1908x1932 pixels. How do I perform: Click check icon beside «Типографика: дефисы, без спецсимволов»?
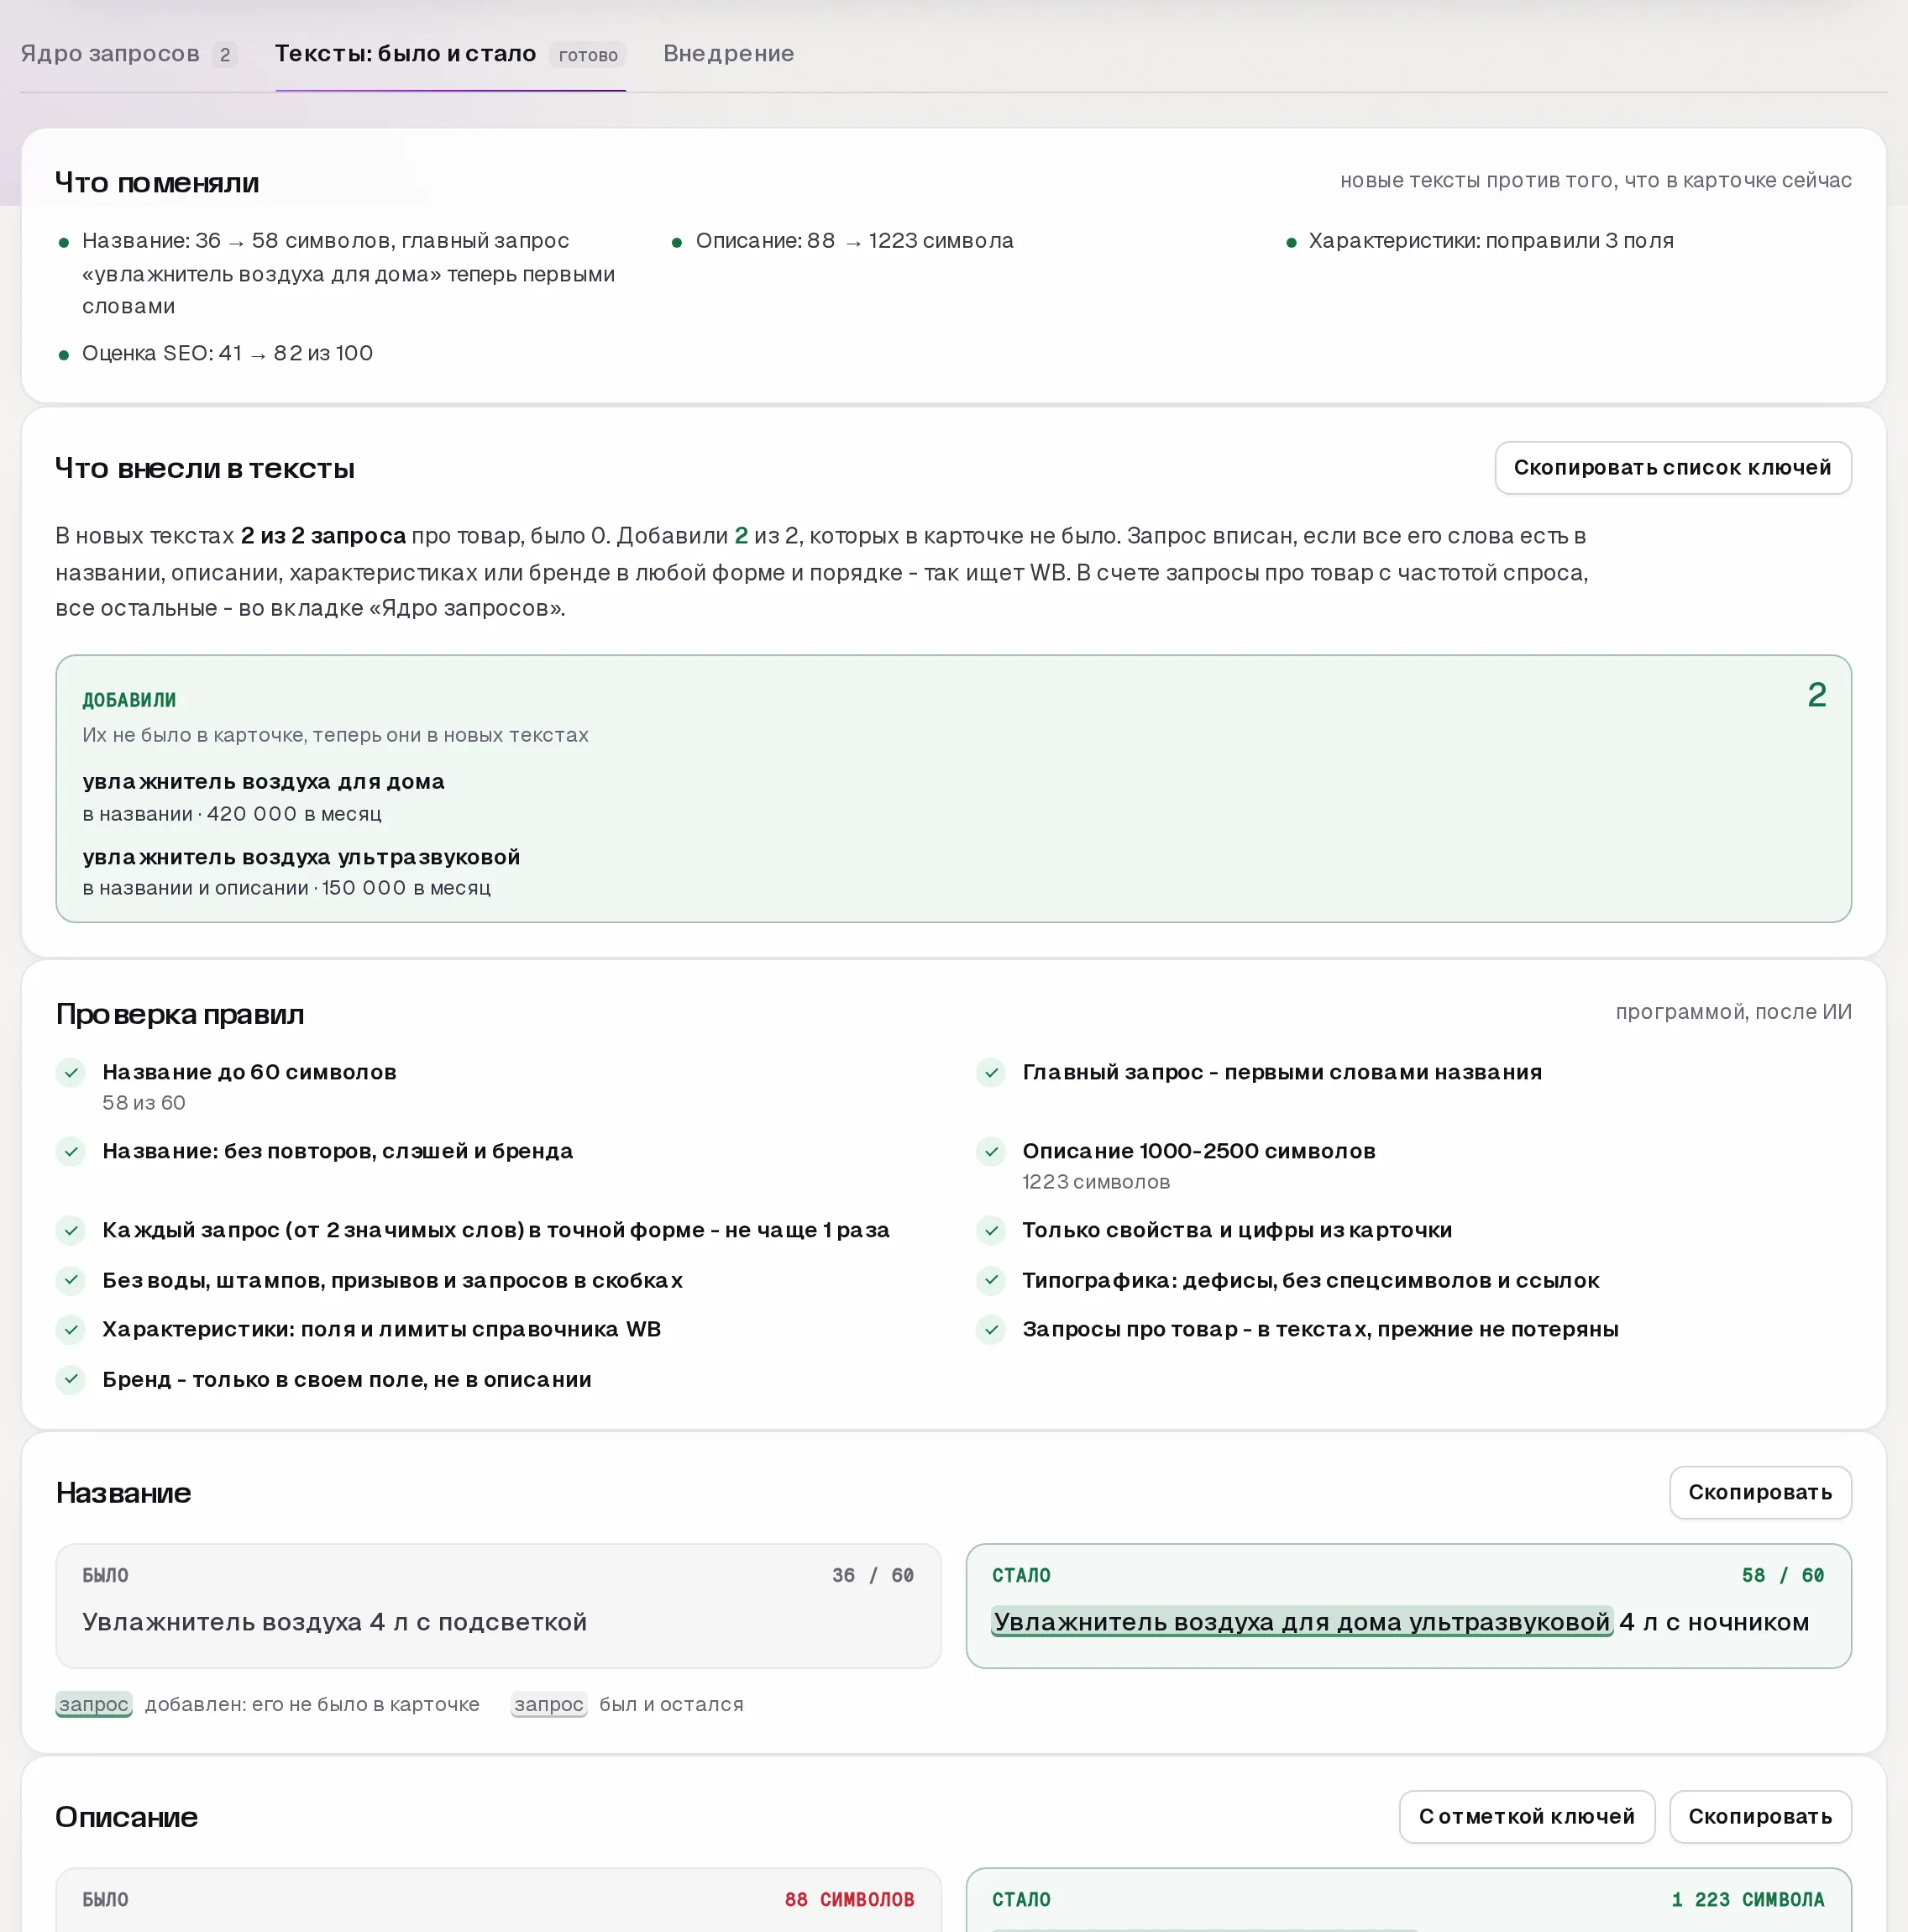click(991, 1280)
